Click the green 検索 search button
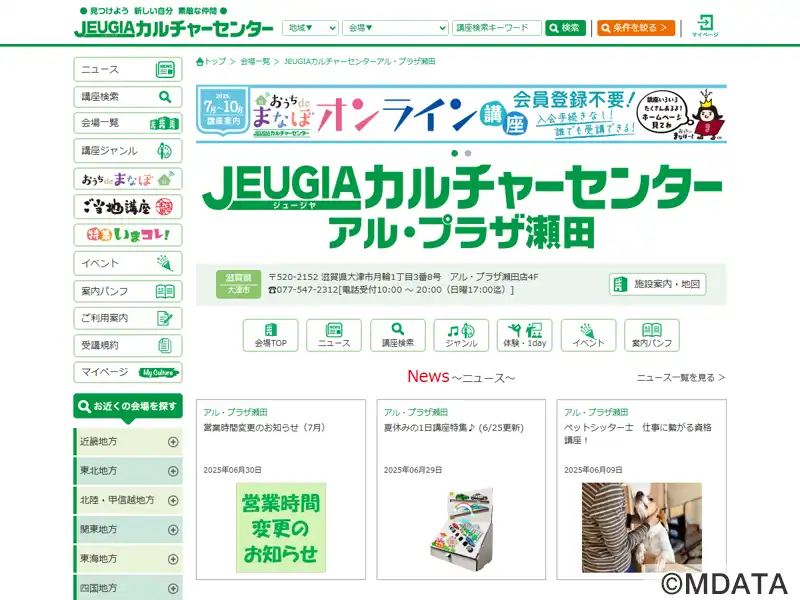This screenshot has width=800, height=600. coord(565,28)
